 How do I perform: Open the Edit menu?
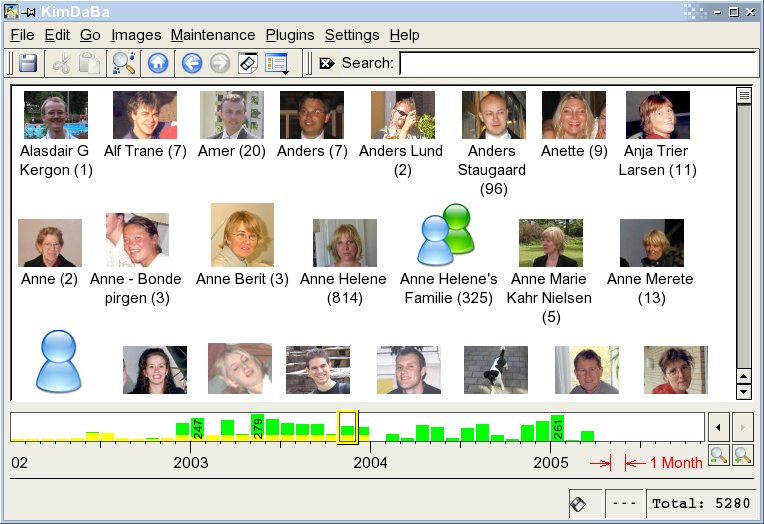(57, 35)
